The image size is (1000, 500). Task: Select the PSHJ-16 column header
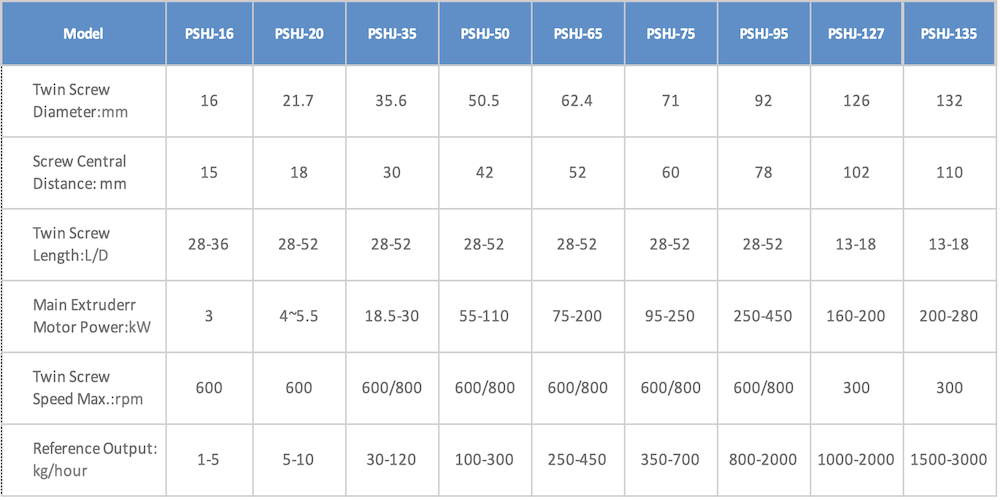(x=209, y=34)
